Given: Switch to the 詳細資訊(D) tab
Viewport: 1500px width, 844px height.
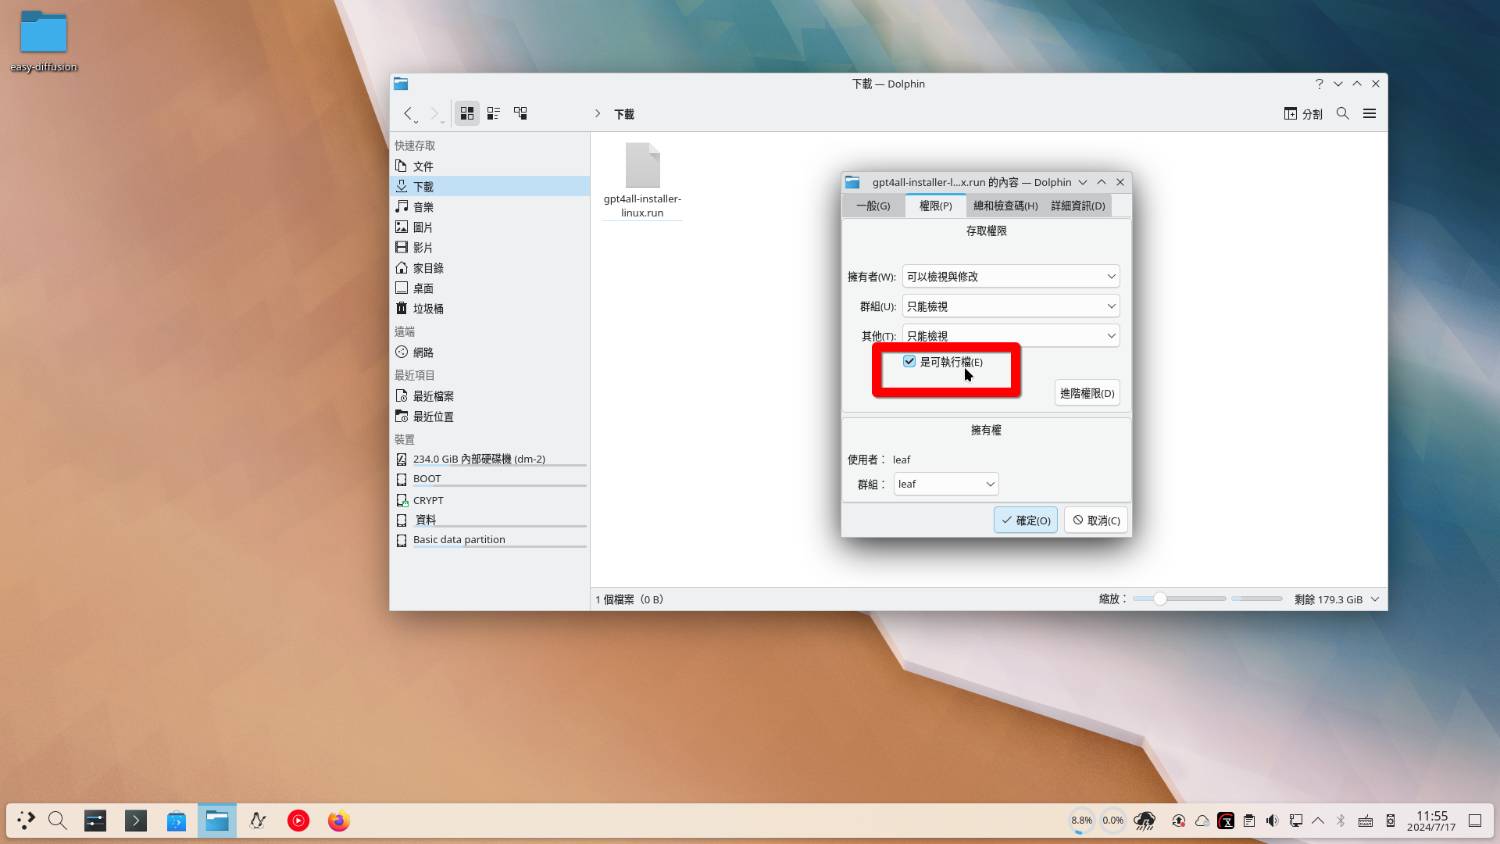Looking at the screenshot, I should [x=1078, y=205].
